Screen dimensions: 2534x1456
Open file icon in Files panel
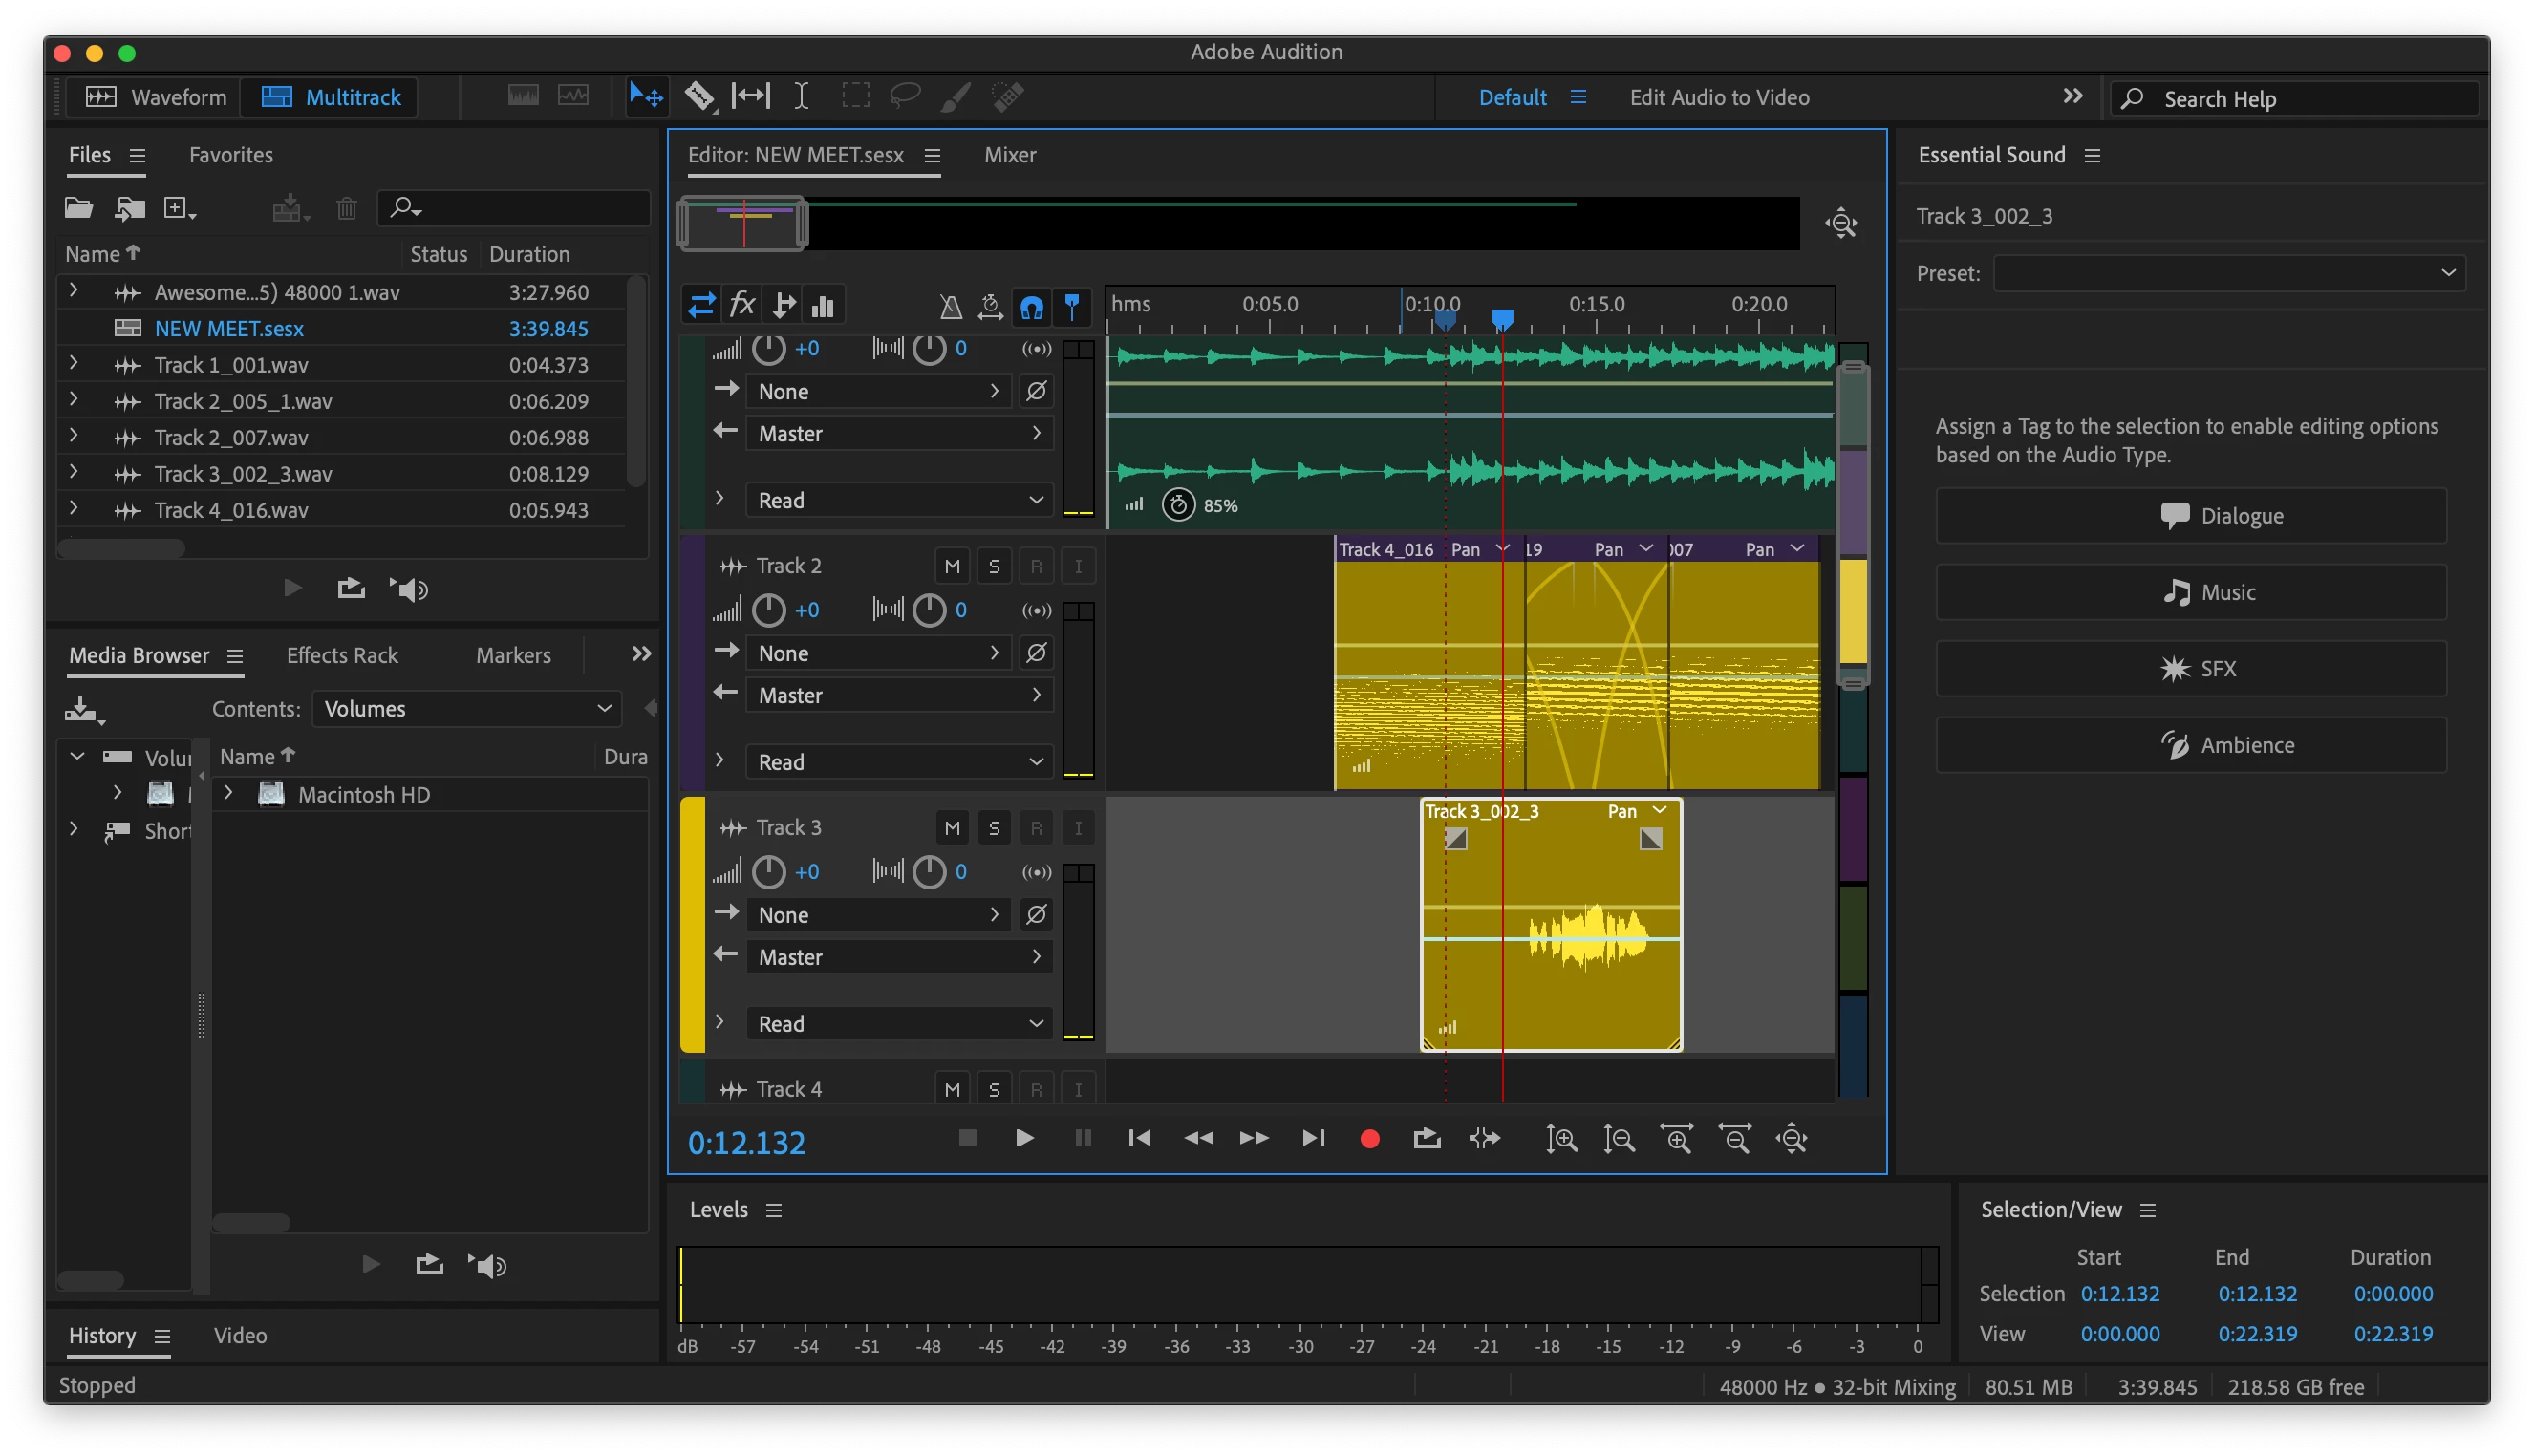coord(78,208)
